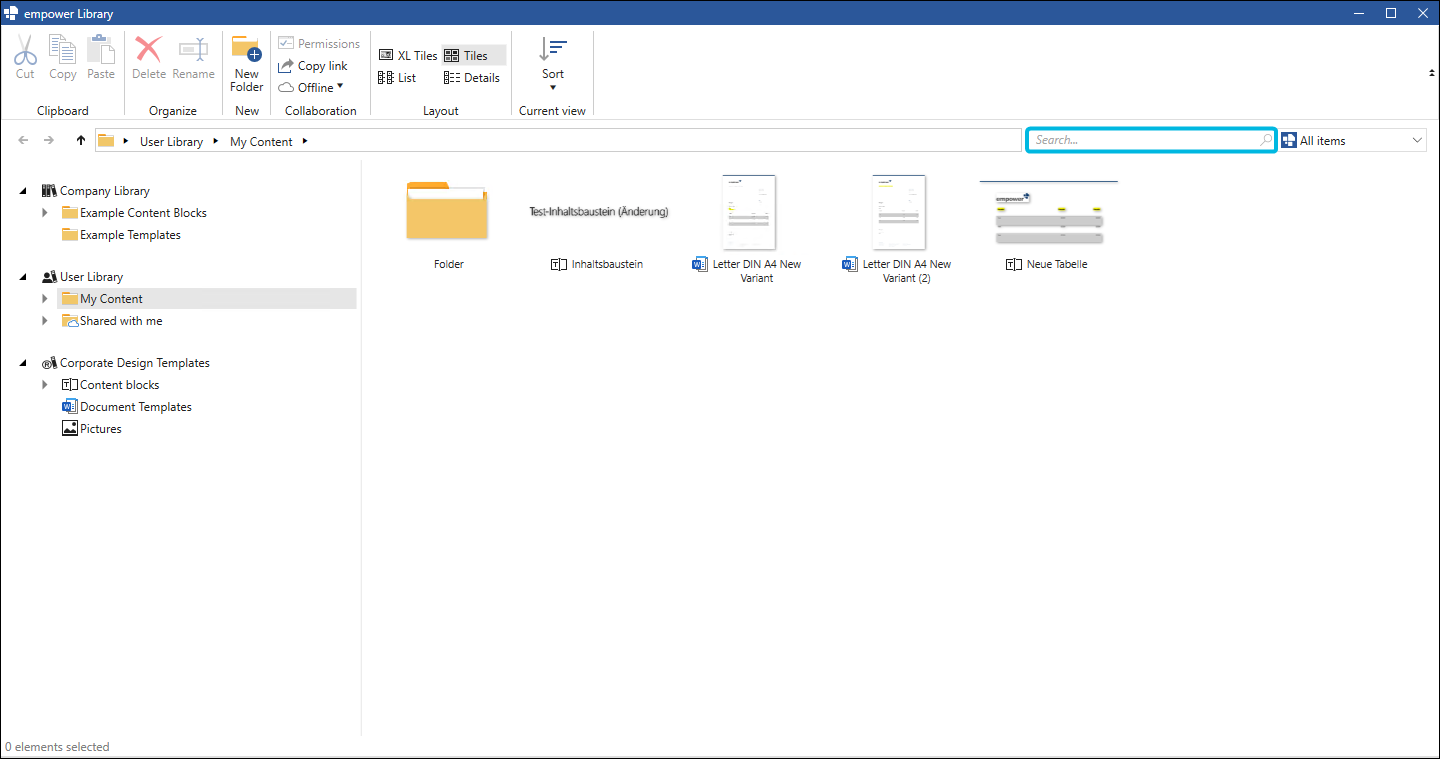Screen dimensions: 1440x759
Task: Open breadcrumb arrow after My Content
Action: (x=305, y=141)
